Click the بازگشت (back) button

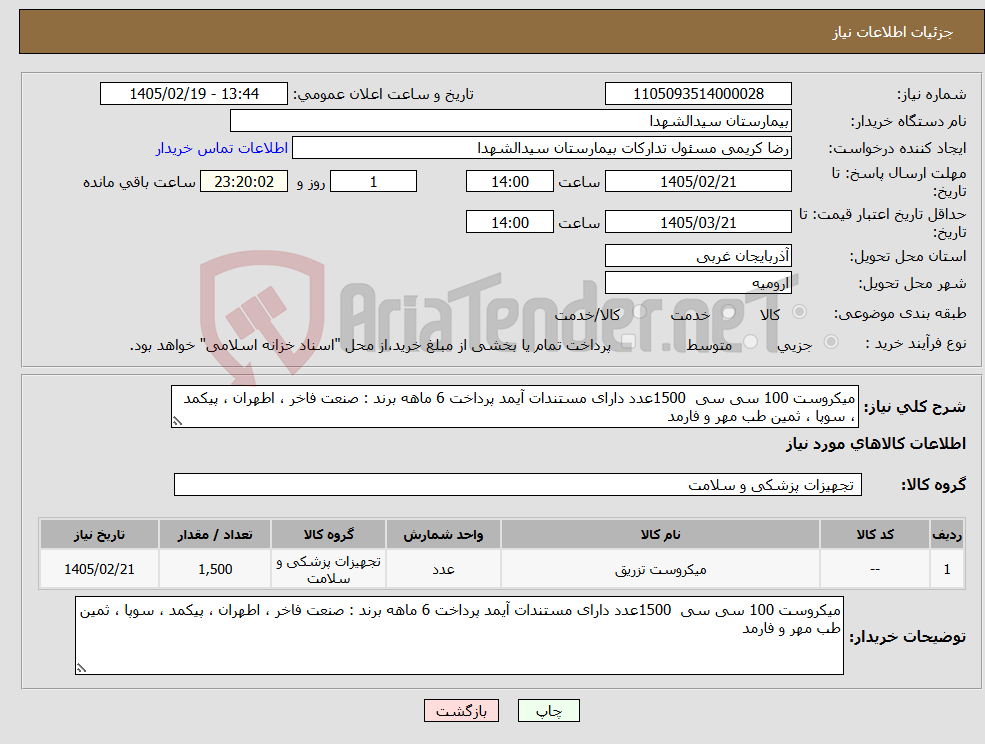(x=461, y=711)
